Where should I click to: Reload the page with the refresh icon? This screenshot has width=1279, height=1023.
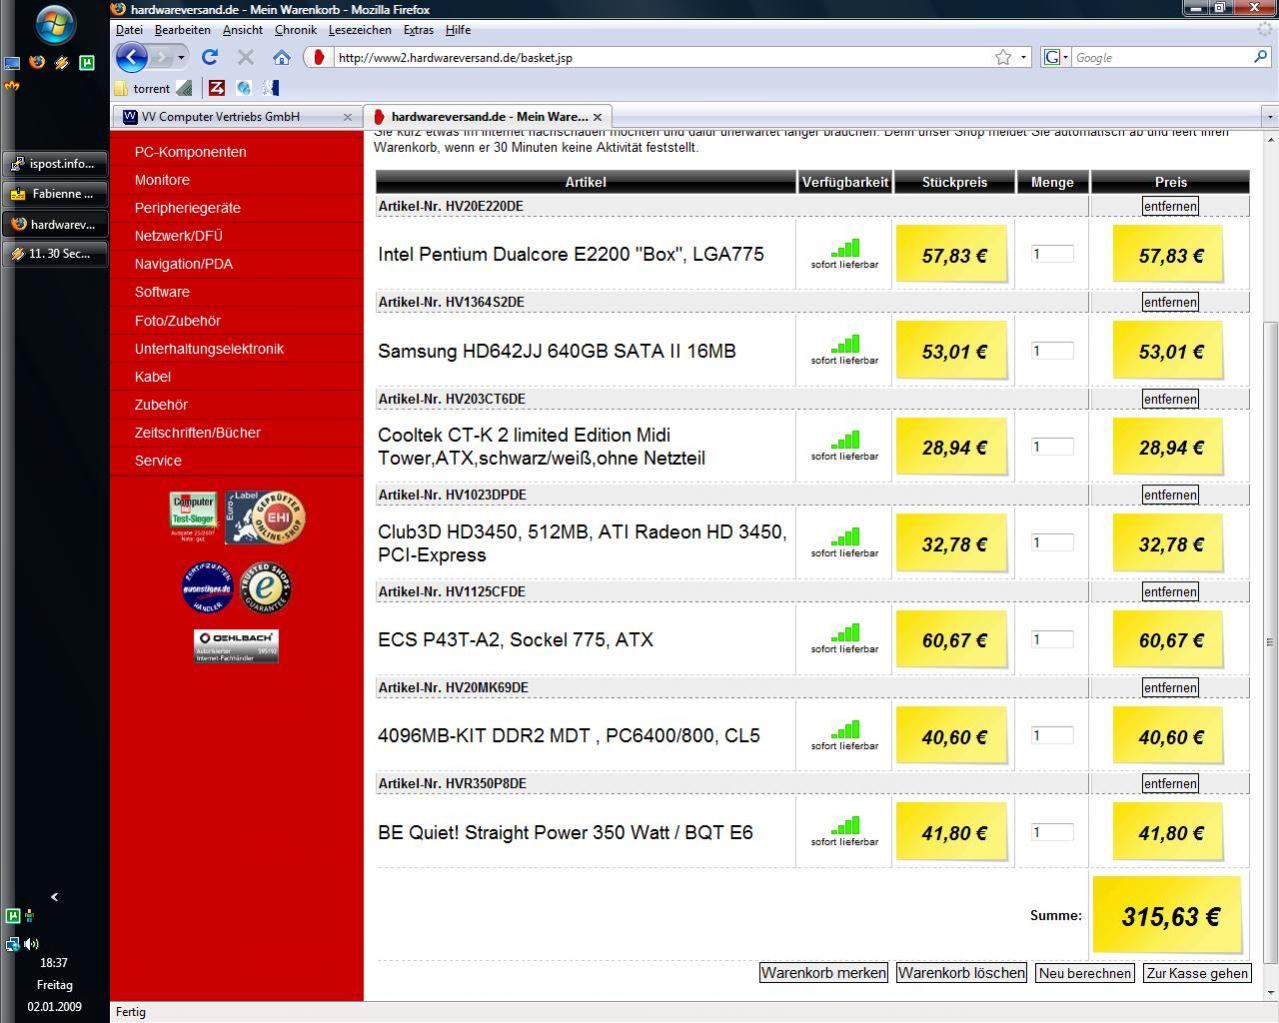click(x=210, y=58)
